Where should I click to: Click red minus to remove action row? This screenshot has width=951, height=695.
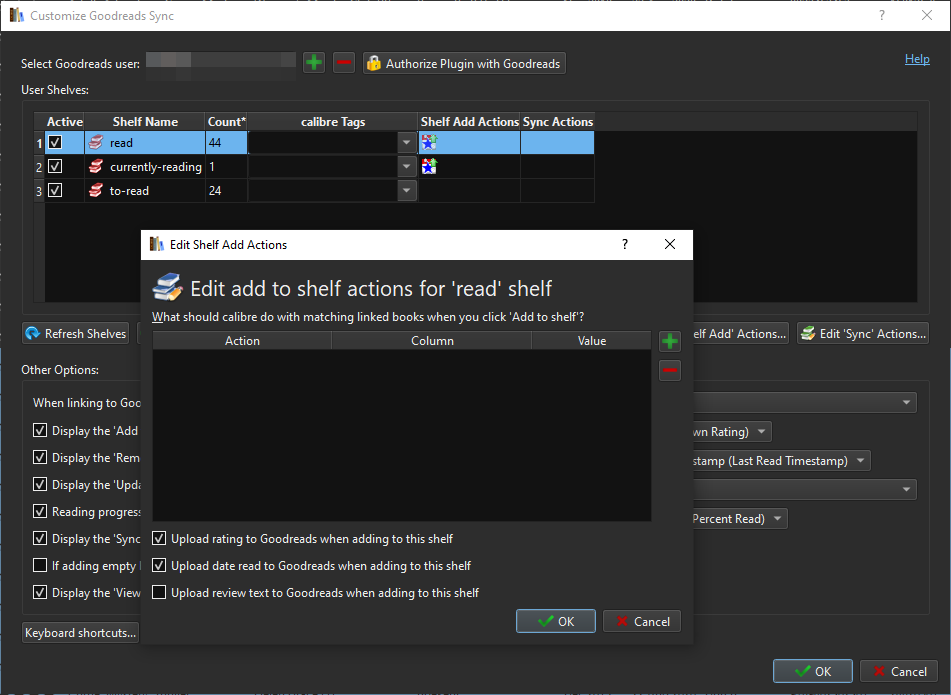(x=670, y=371)
